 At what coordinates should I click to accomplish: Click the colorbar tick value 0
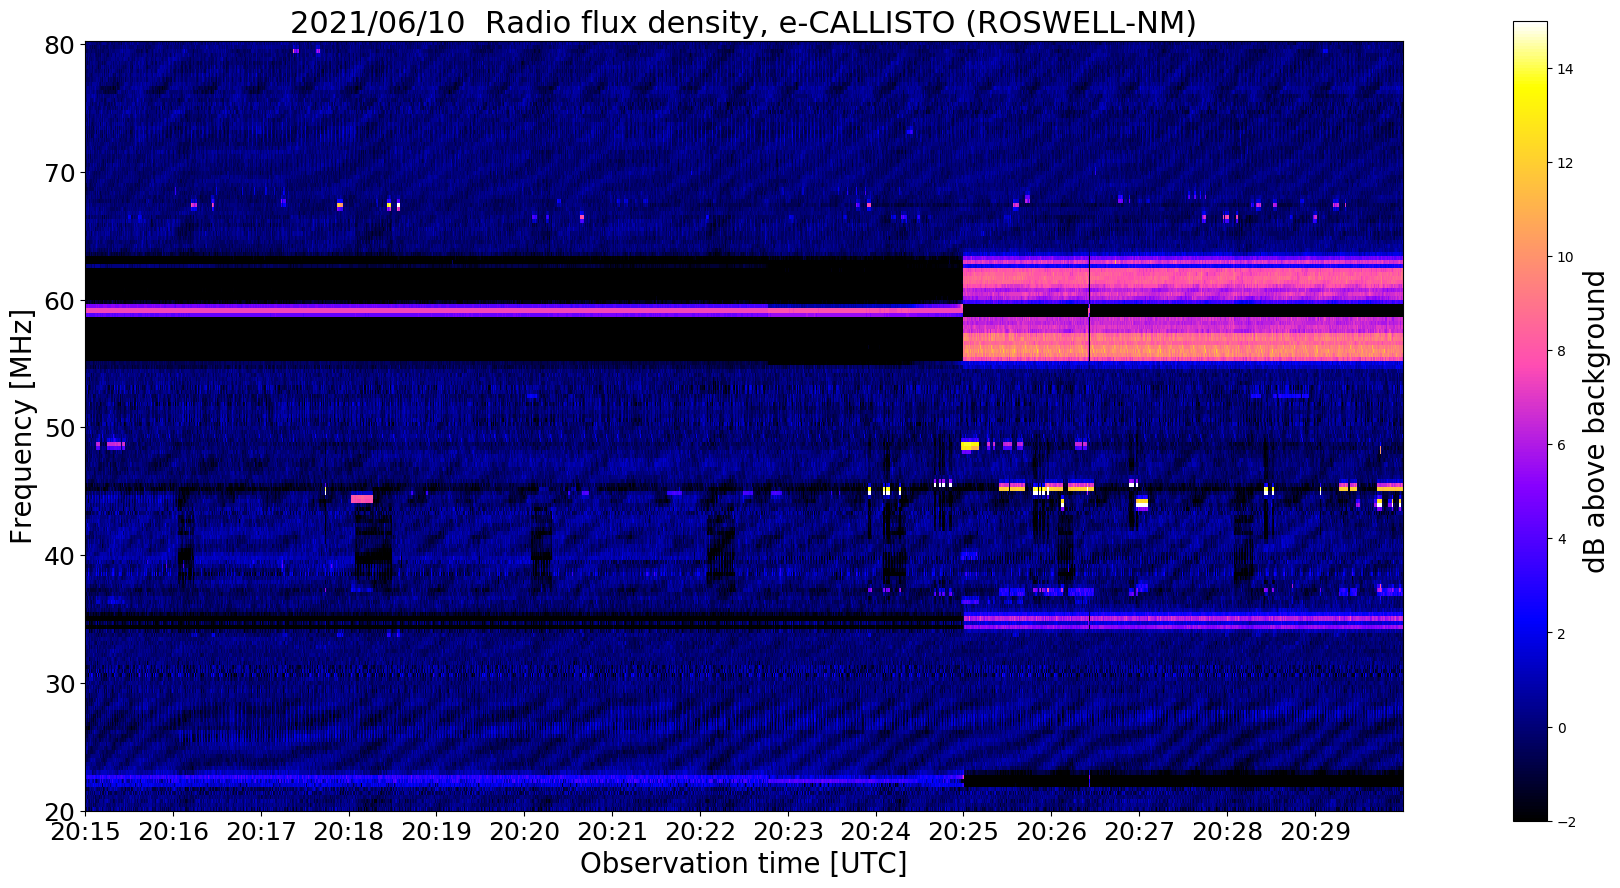(x=1560, y=727)
